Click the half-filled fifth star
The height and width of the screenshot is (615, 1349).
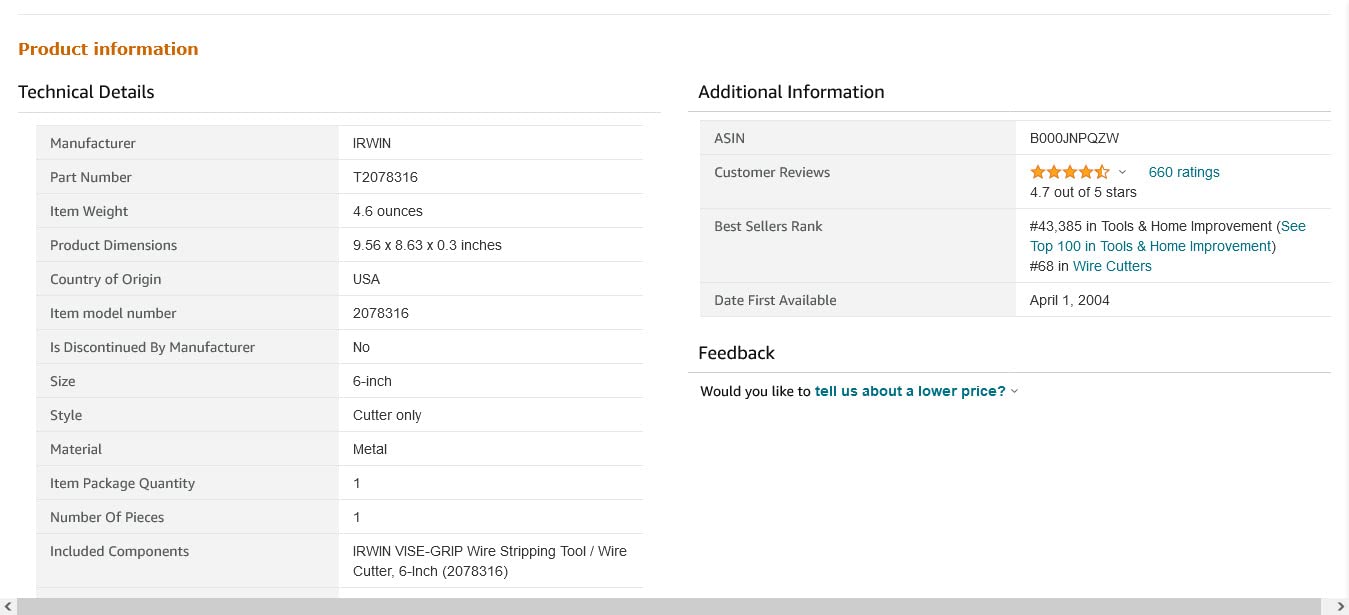1101,171
